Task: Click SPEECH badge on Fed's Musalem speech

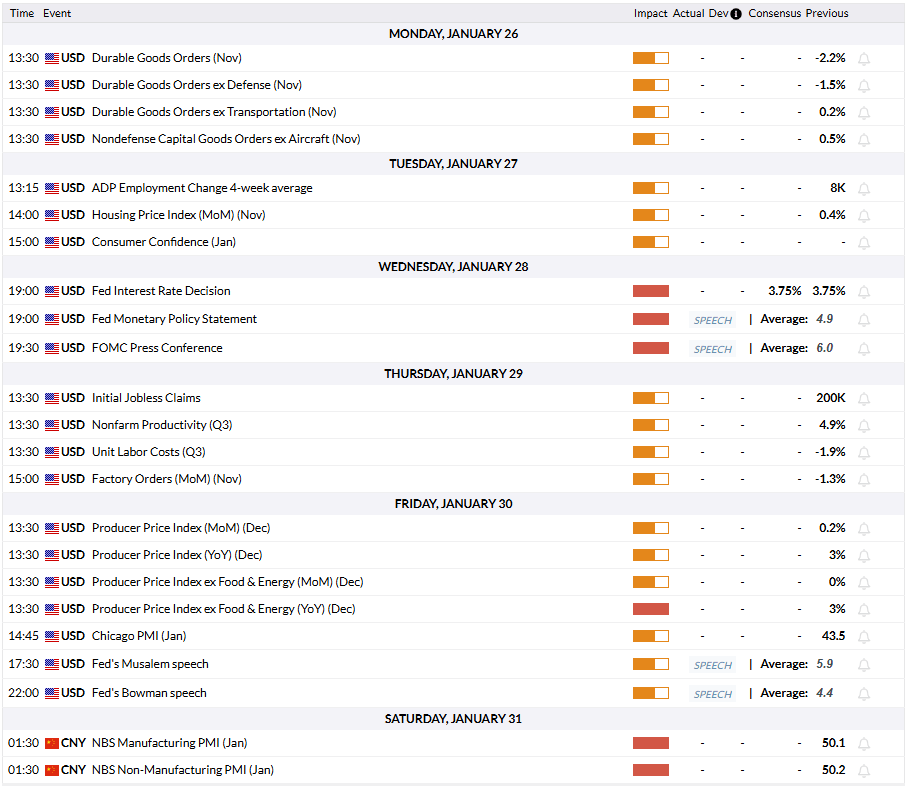Action: coord(713,665)
